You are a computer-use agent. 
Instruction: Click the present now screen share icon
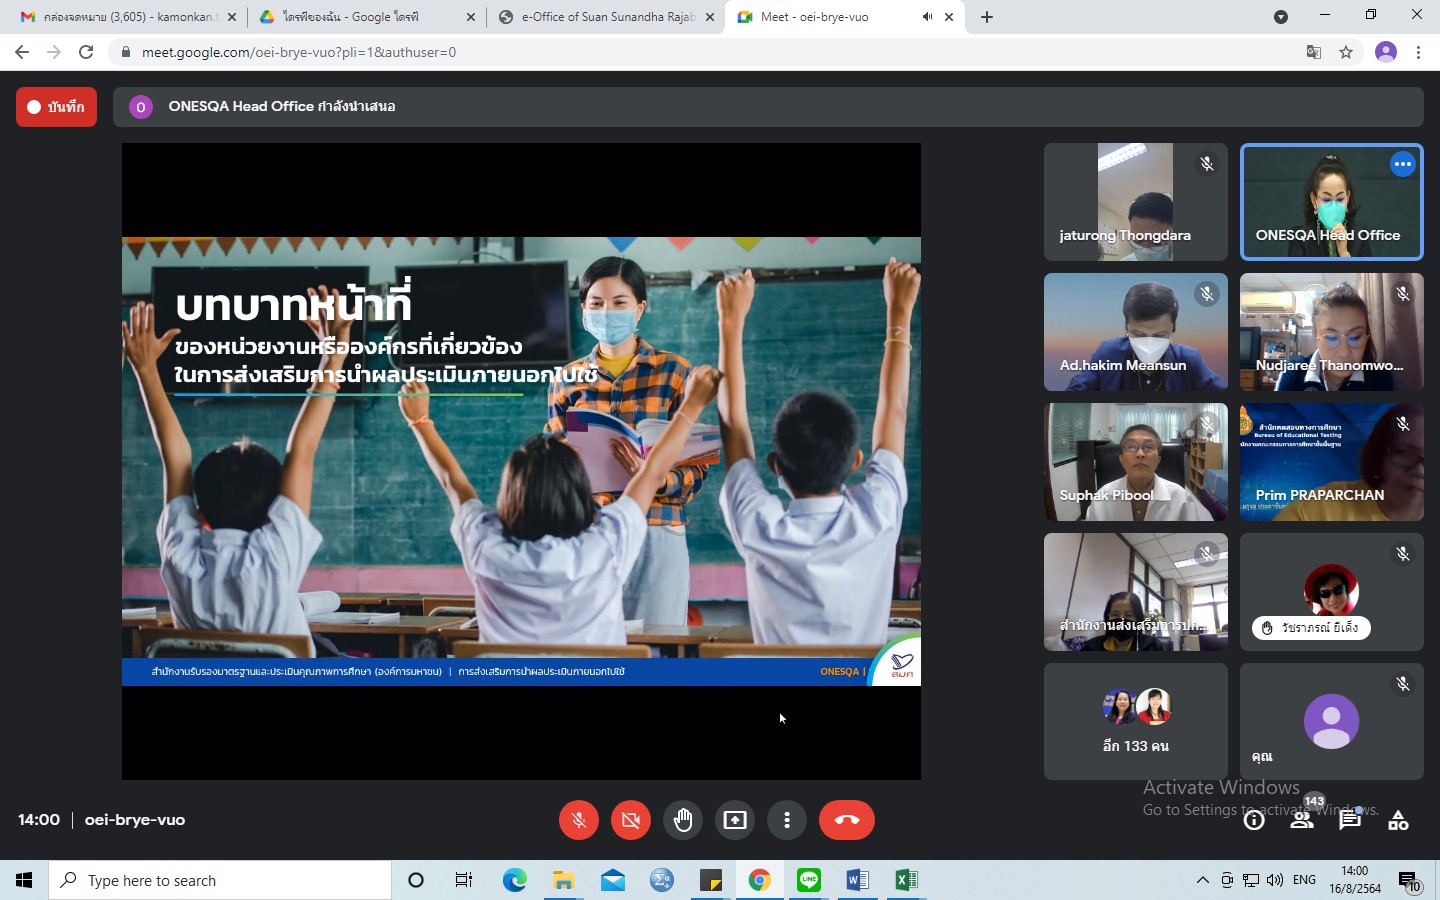(x=735, y=820)
